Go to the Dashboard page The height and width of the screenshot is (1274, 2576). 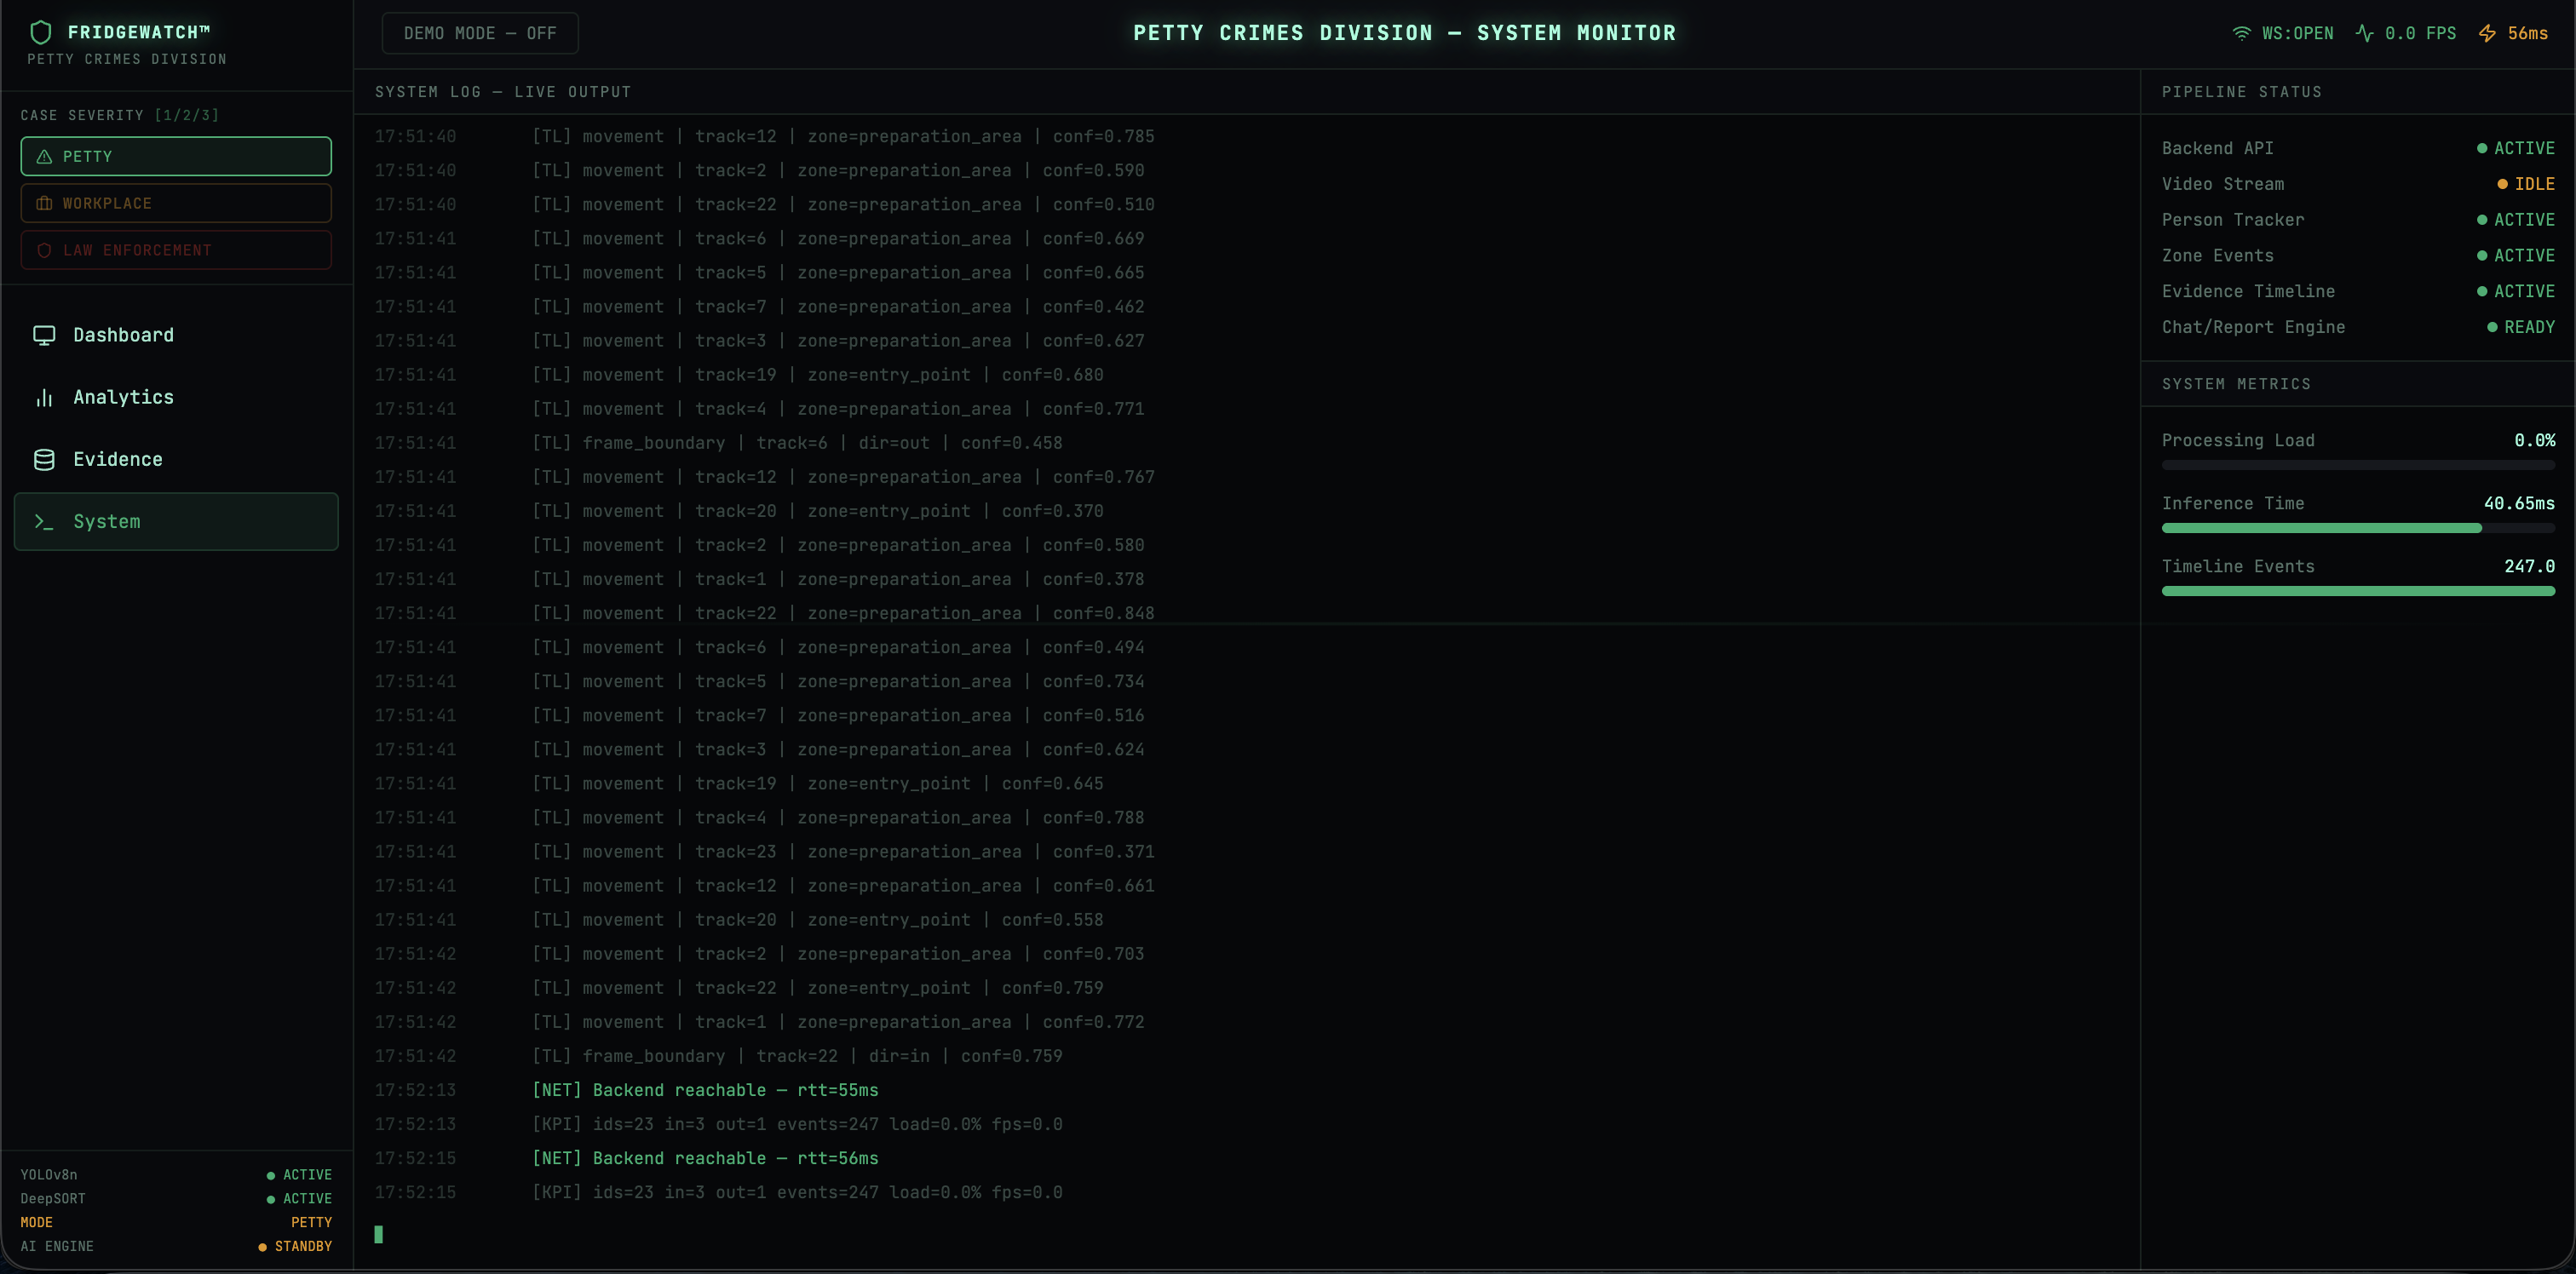pyautogui.click(x=123, y=335)
